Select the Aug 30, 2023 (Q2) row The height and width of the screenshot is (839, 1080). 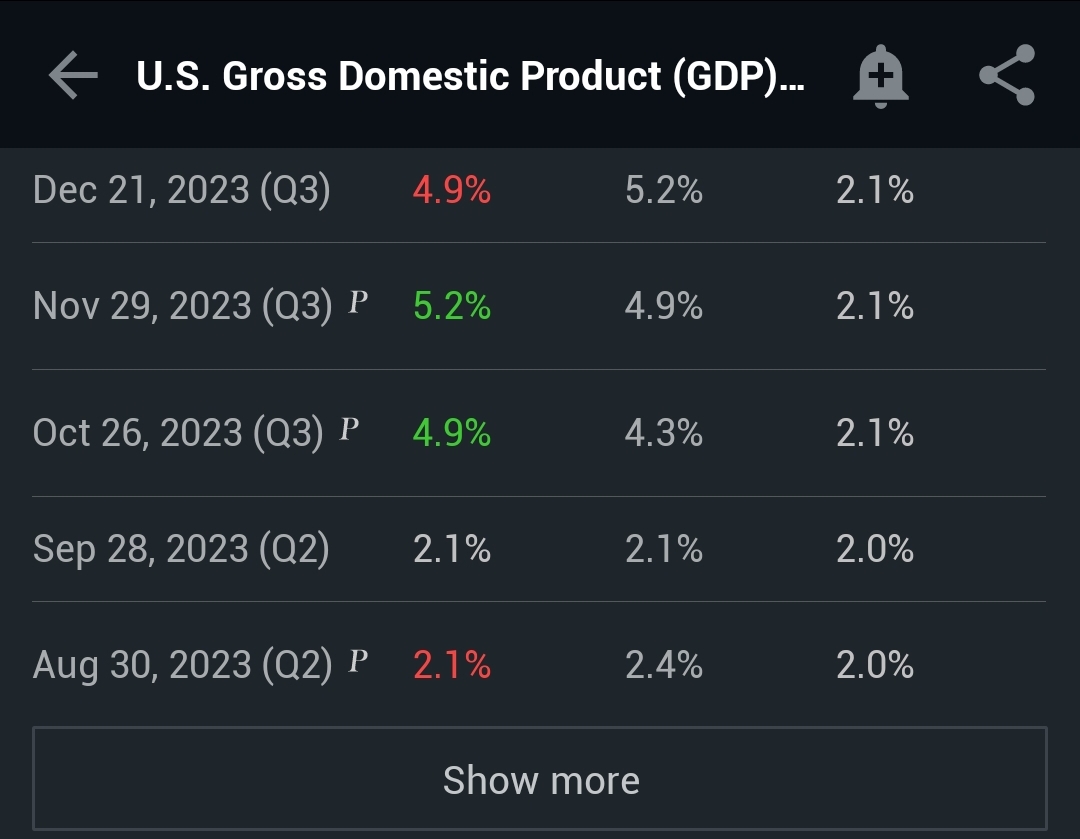[539, 665]
